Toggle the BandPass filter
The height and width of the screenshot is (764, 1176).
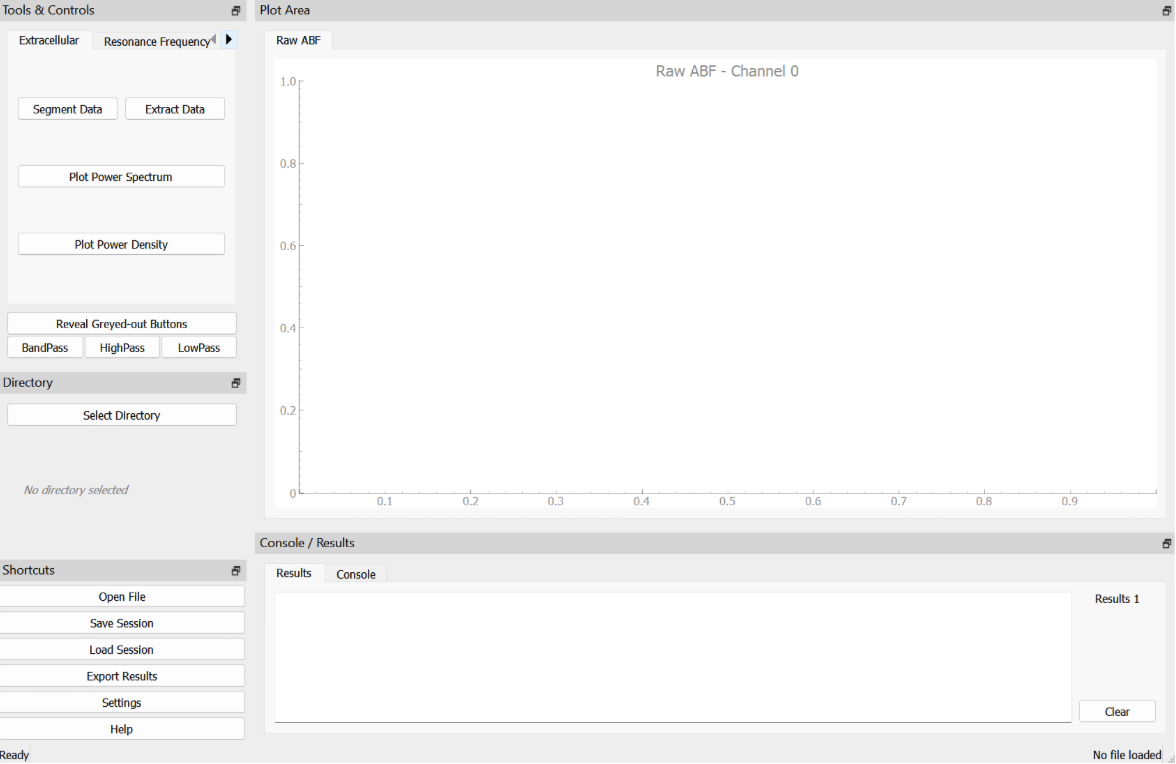(x=44, y=347)
